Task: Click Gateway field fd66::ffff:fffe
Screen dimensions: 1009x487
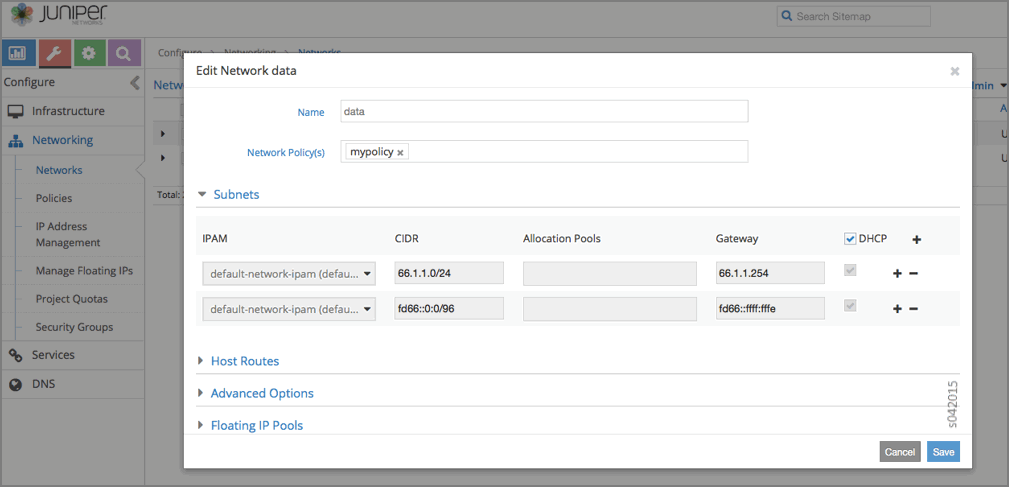Action: [x=770, y=309]
